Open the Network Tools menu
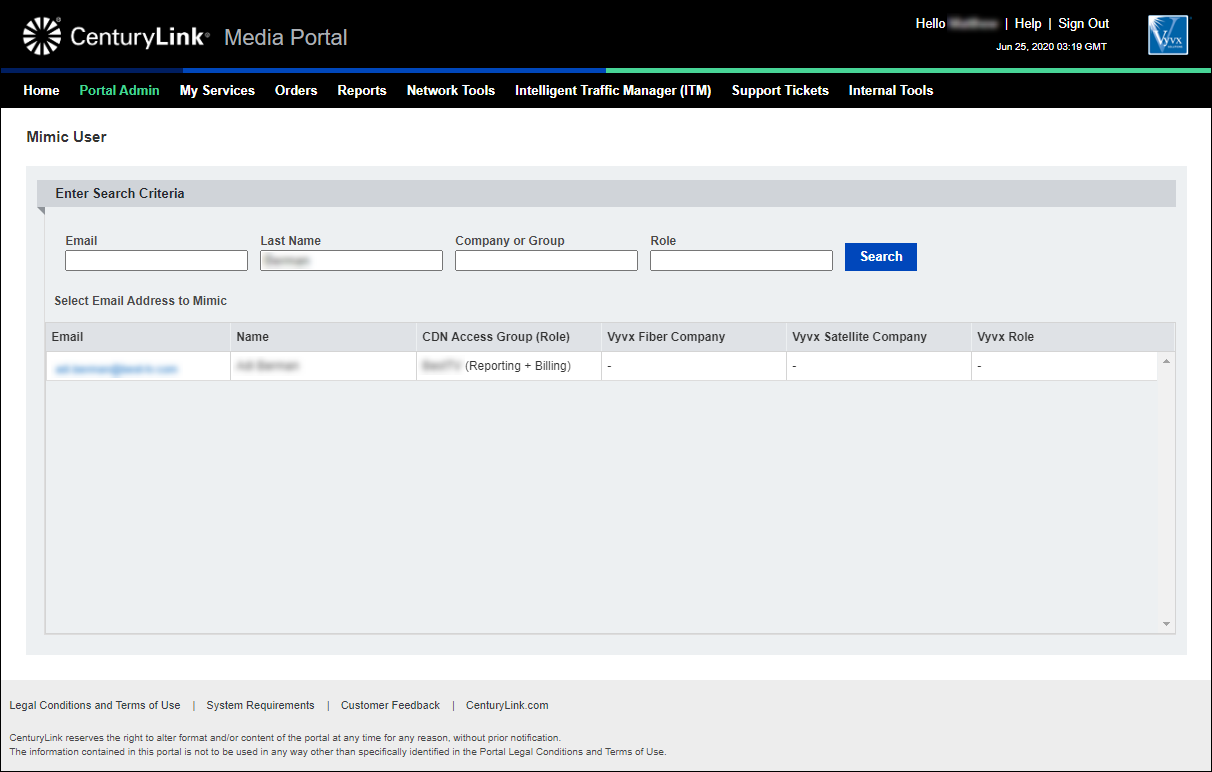Image resolution: width=1212 pixels, height=772 pixels. point(451,90)
